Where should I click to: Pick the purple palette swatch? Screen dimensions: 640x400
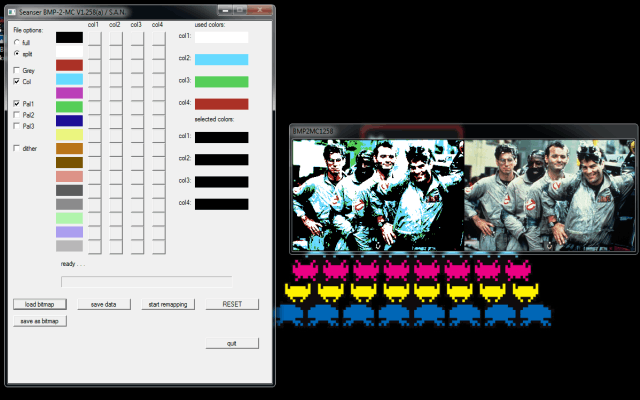[x=69, y=93]
